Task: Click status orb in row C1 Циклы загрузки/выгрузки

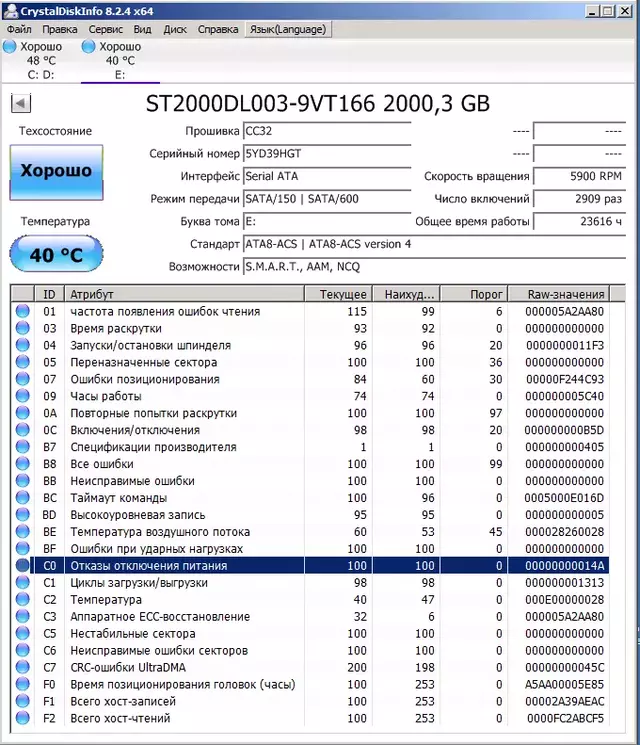Action: [x=22, y=583]
